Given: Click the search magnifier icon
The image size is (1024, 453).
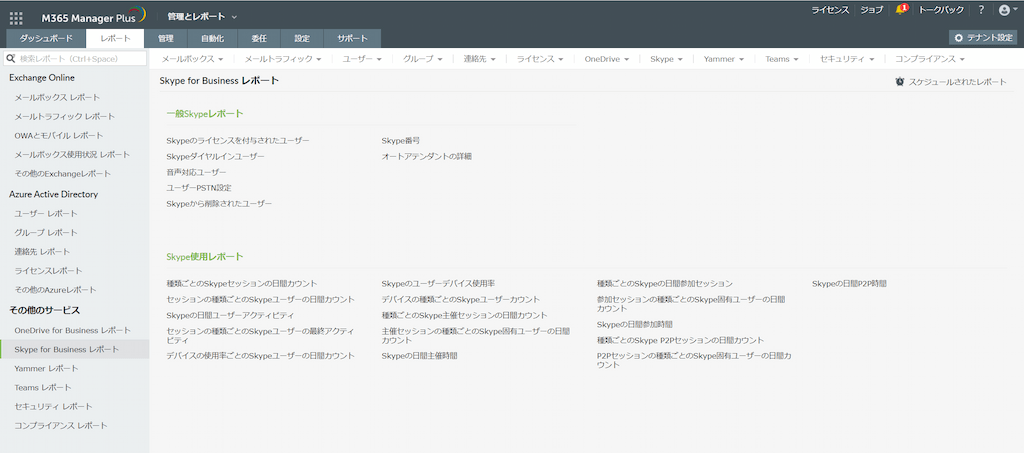Looking at the screenshot, I should click(x=12, y=59).
